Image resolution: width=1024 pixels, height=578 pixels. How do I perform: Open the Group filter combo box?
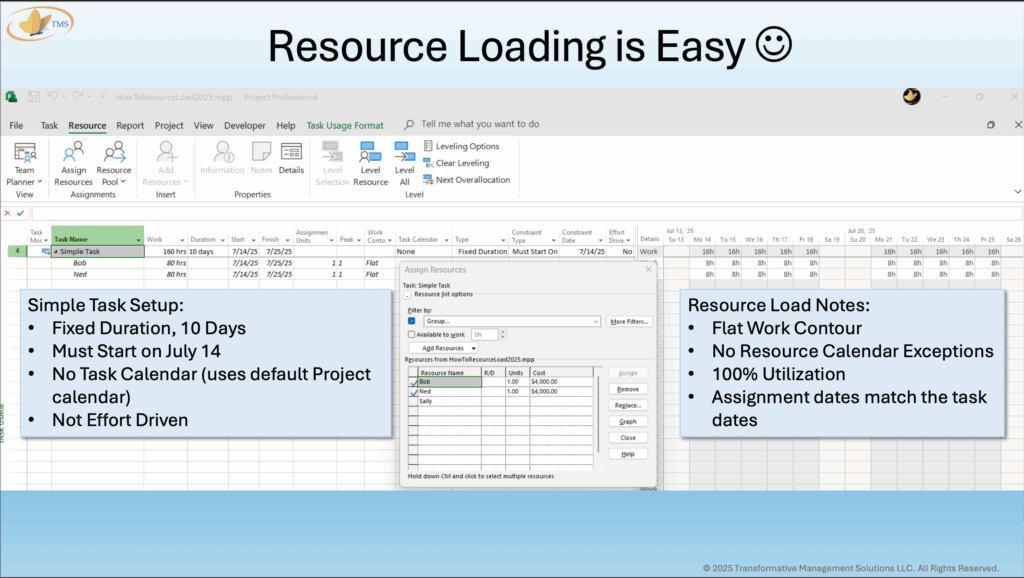tap(511, 321)
